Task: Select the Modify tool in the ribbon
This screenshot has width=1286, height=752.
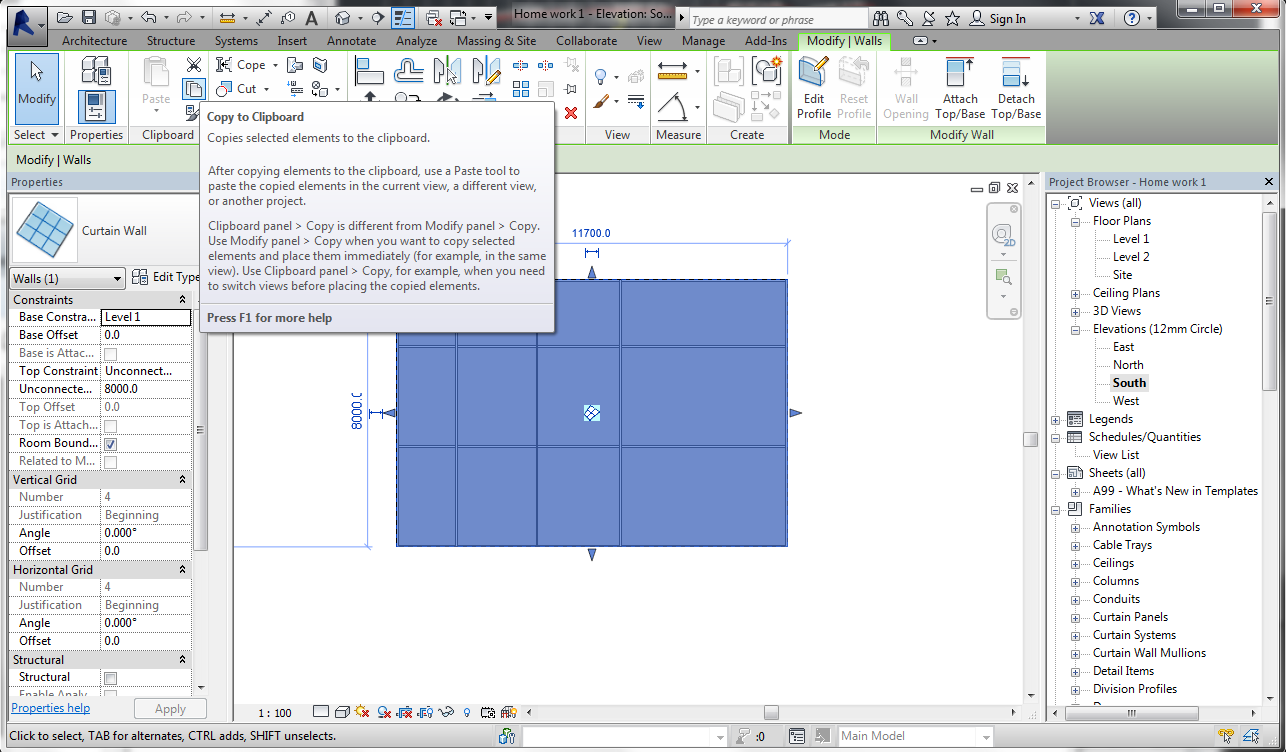Action: 36,90
